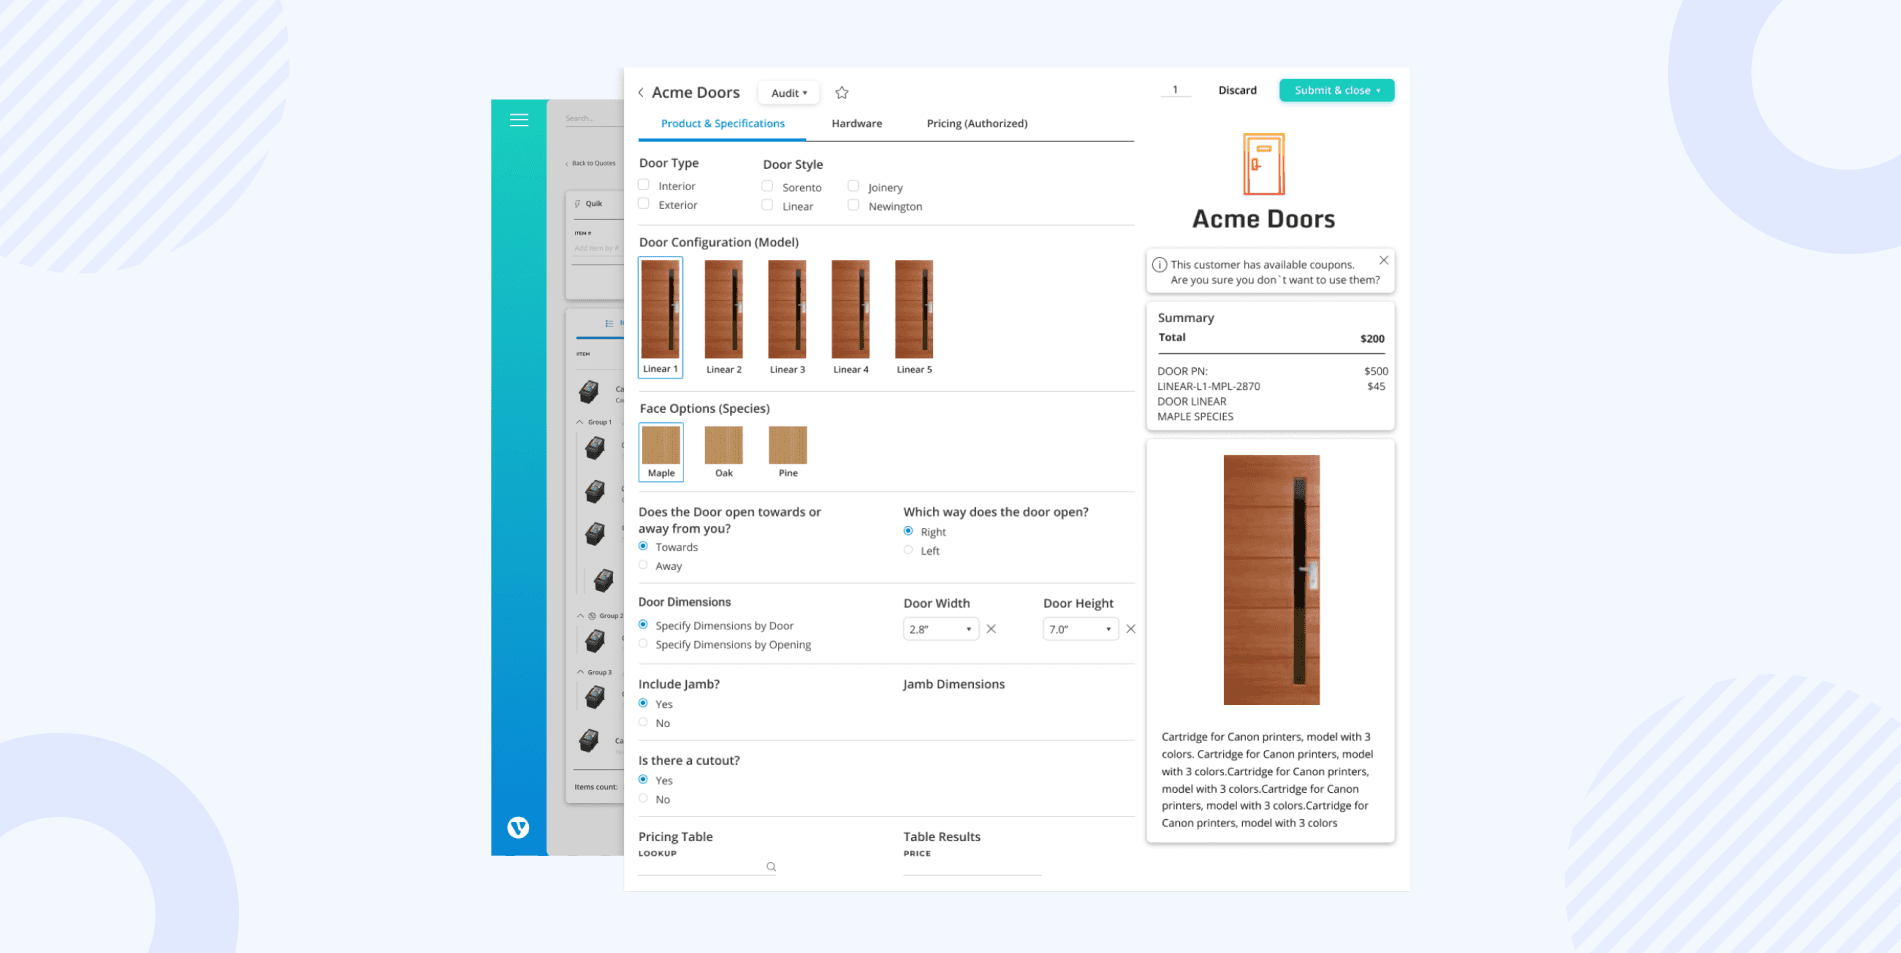The height and width of the screenshot is (953, 1901).
Task: Click the back arrow next to Acme Doors
Action: (641, 93)
